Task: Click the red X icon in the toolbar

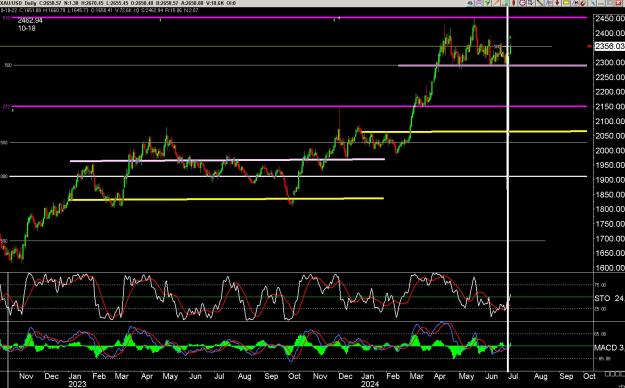Action: pos(619,3)
